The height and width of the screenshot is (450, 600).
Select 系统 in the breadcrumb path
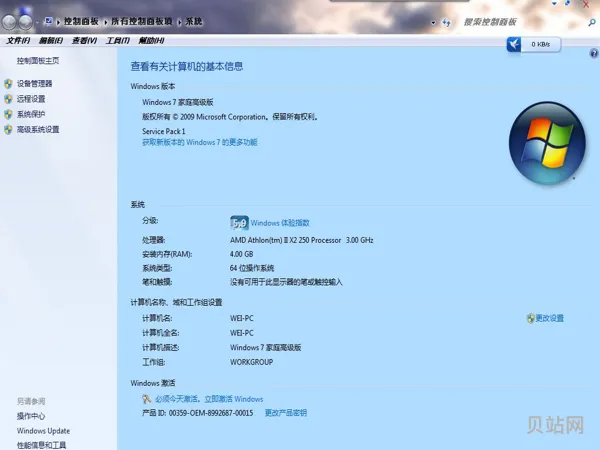(194, 21)
